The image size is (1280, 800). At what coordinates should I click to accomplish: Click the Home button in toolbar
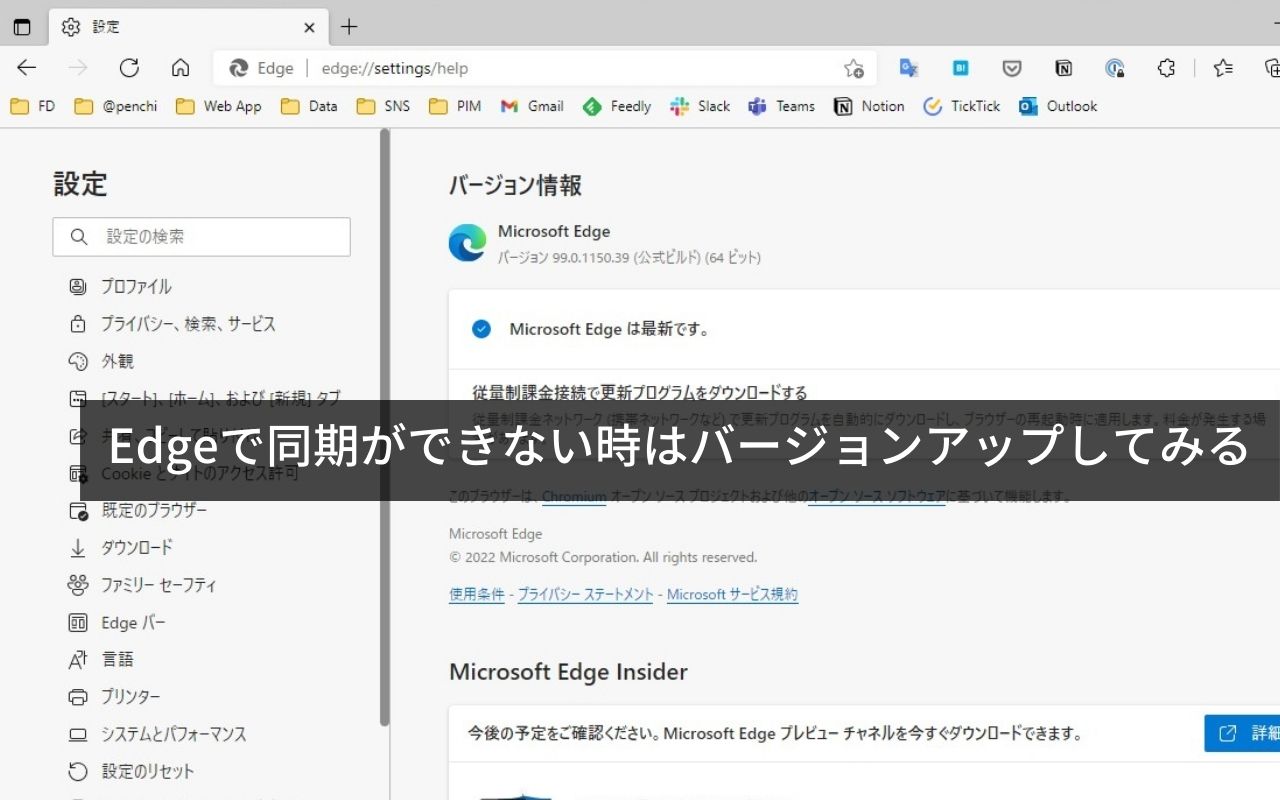point(180,68)
